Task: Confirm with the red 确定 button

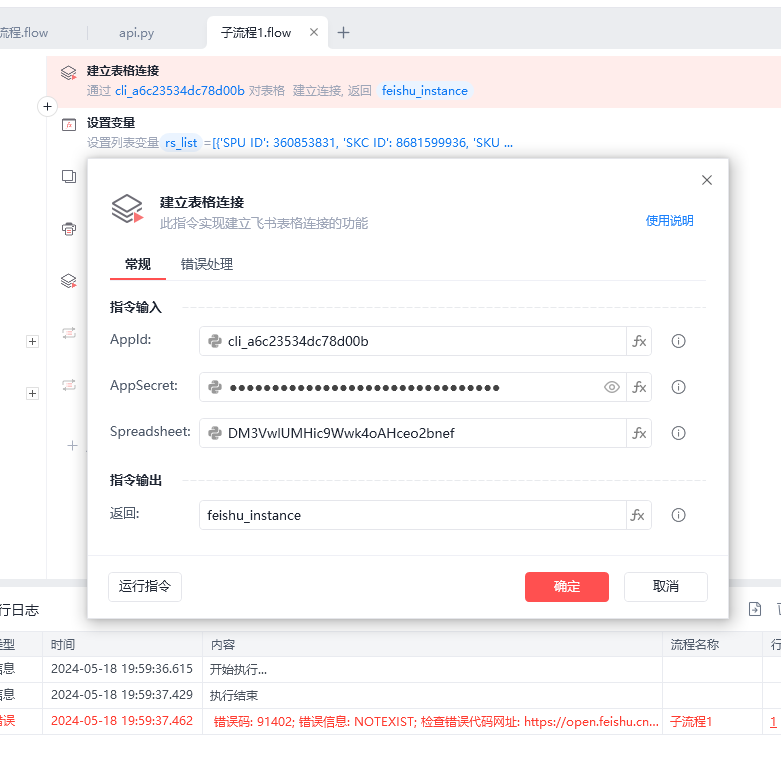Action: point(567,587)
